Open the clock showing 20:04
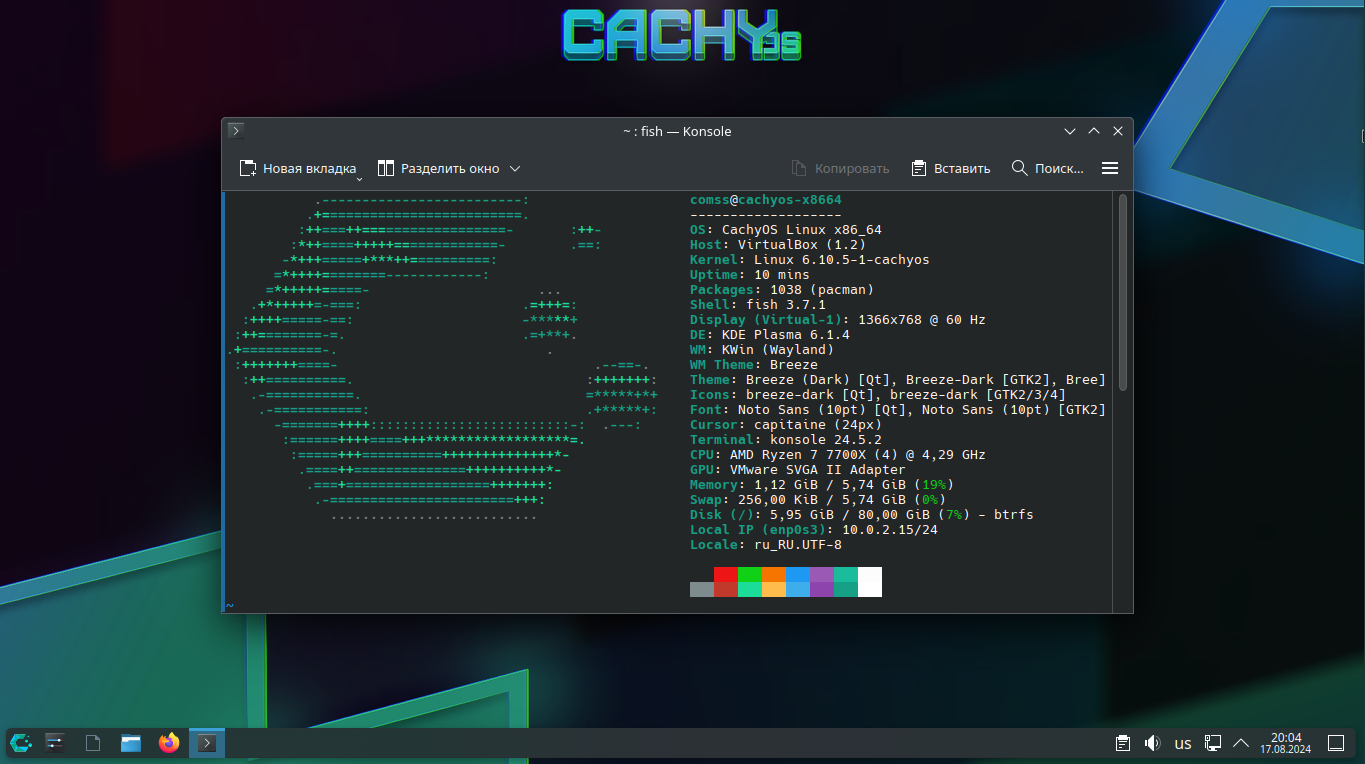The height and width of the screenshot is (764, 1365). point(1286,743)
